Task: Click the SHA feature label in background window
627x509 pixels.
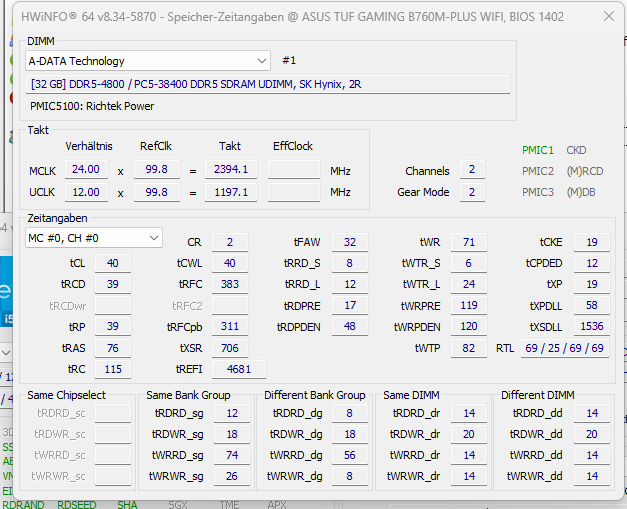Action: coord(127,505)
